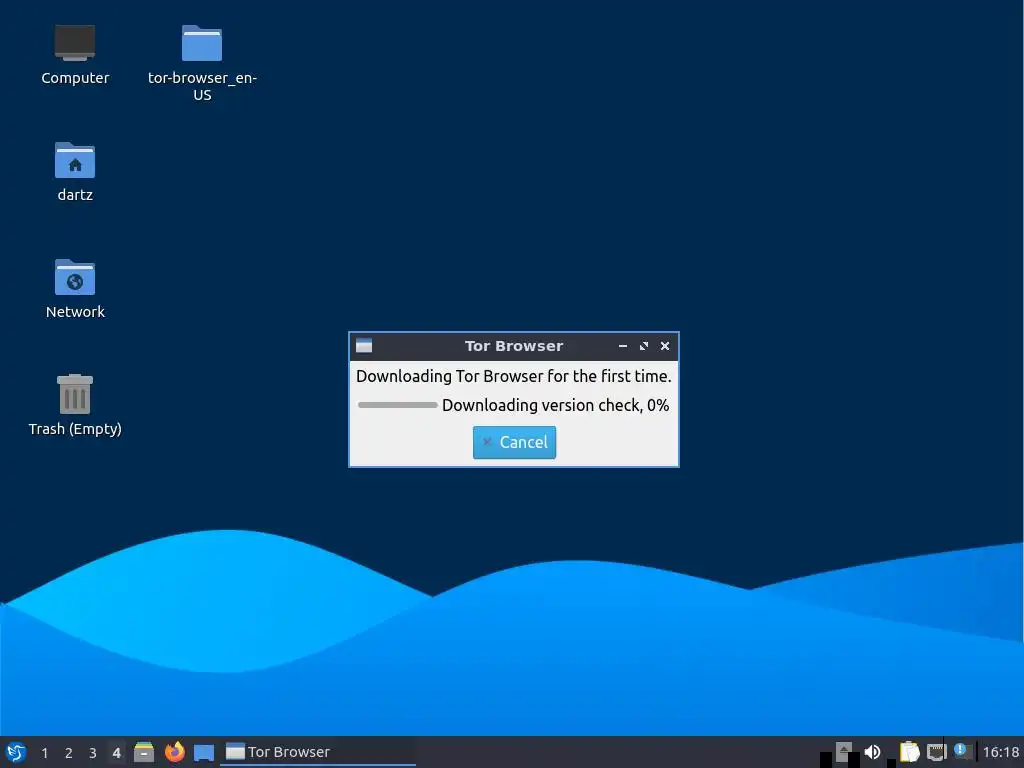Switch to workspace 2
This screenshot has height=768, width=1024.
[69, 753]
